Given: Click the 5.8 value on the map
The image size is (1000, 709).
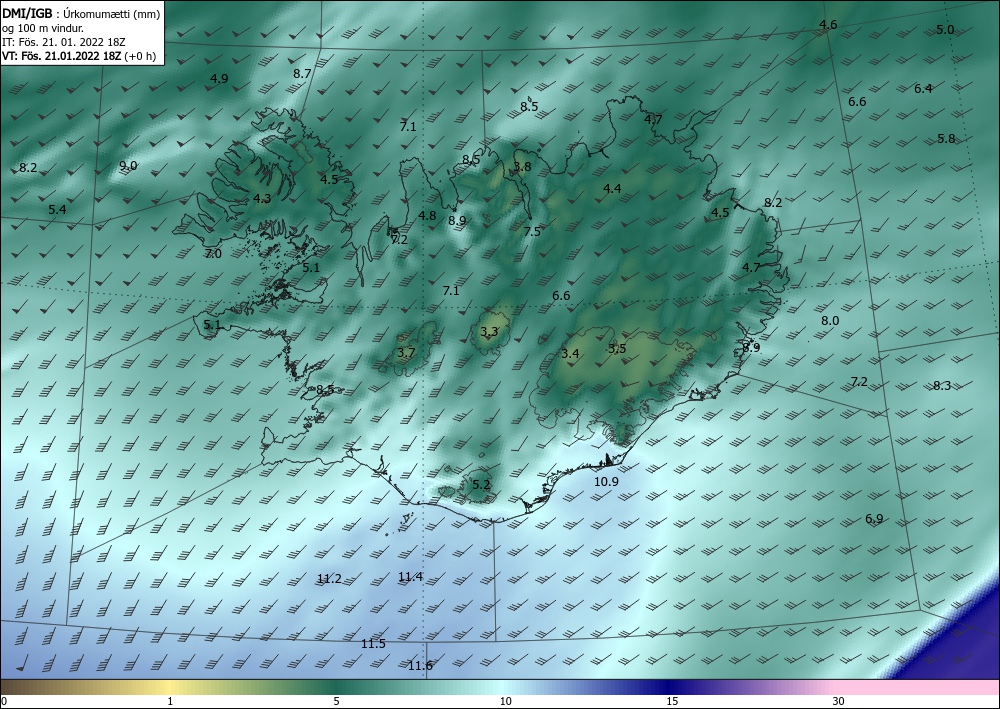Looking at the screenshot, I should 946,139.
